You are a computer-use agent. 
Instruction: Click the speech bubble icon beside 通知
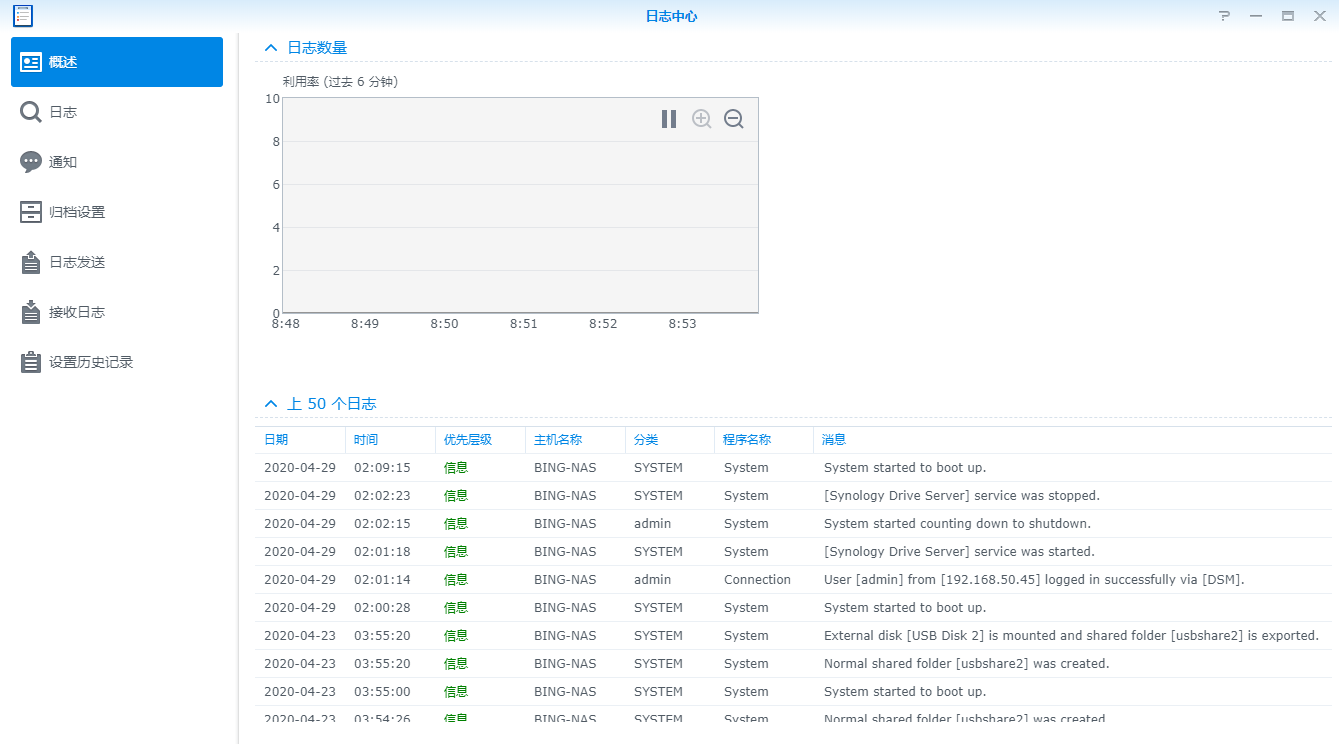point(31,162)
